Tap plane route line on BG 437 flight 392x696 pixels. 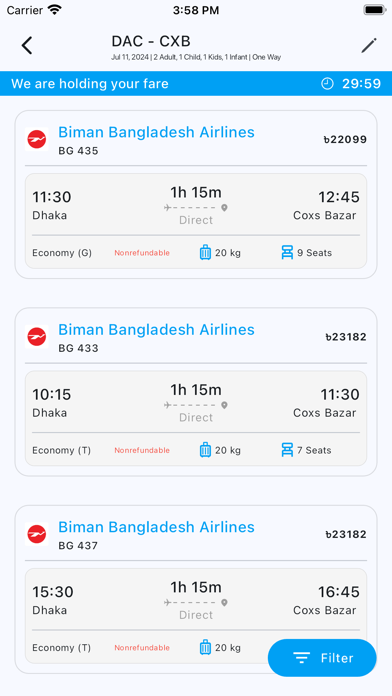pyautogui.click(x=196, y=602)
